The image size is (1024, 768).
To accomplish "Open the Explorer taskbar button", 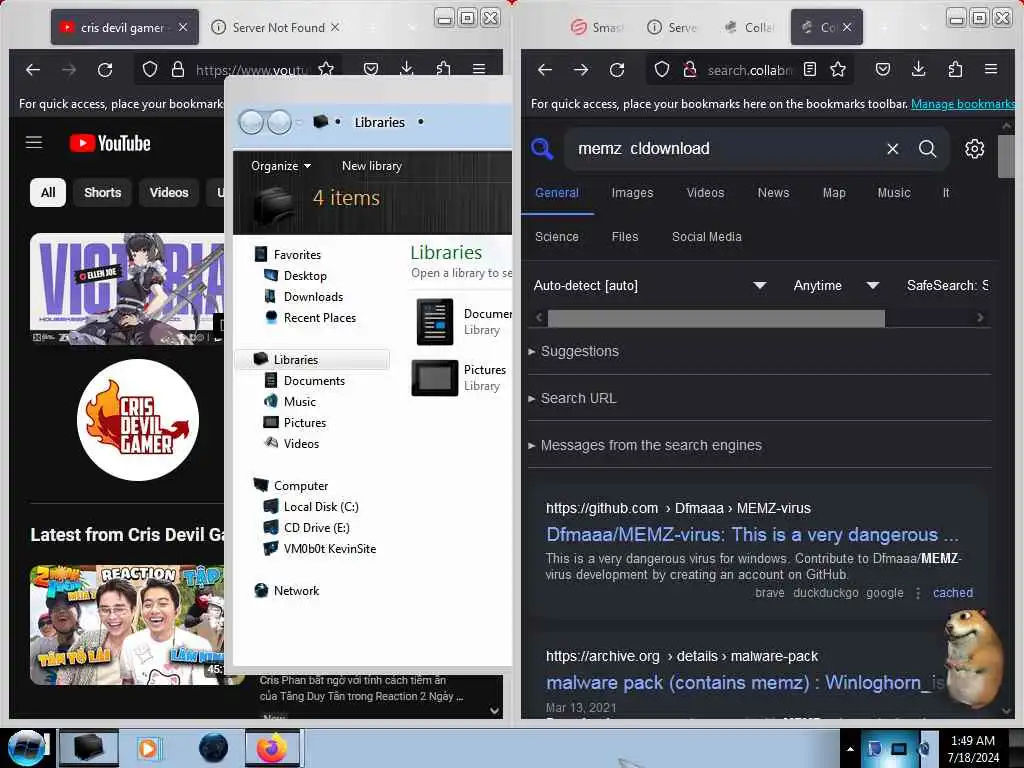I will click(88, 748).
